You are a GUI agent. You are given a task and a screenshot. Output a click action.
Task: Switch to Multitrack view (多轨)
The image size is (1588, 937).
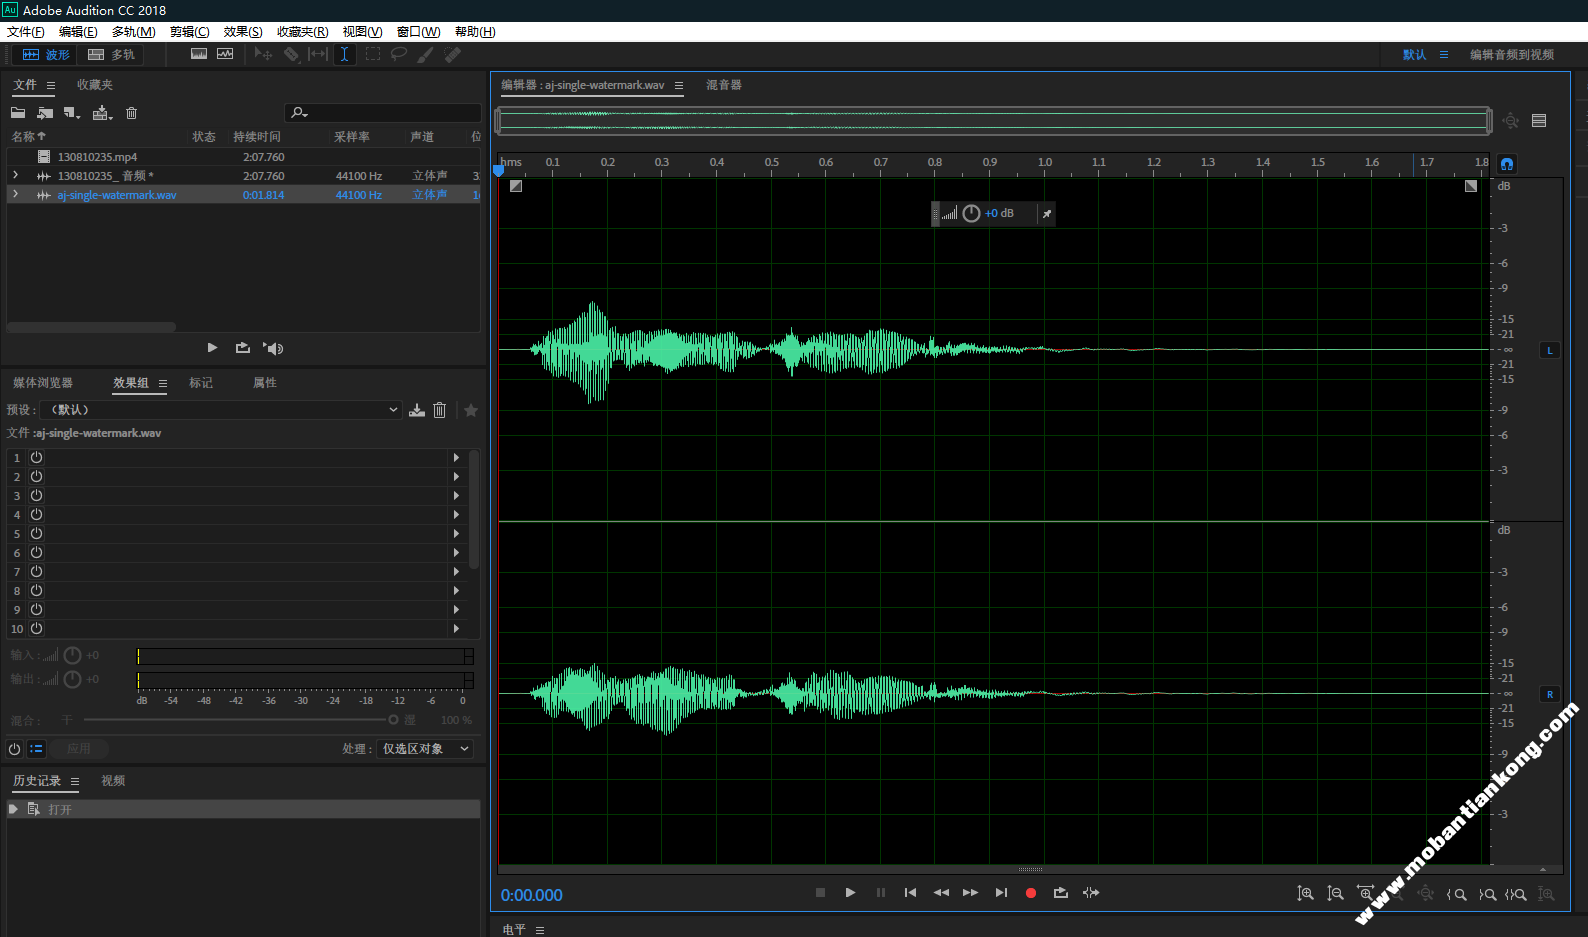(x=111, y=55)
